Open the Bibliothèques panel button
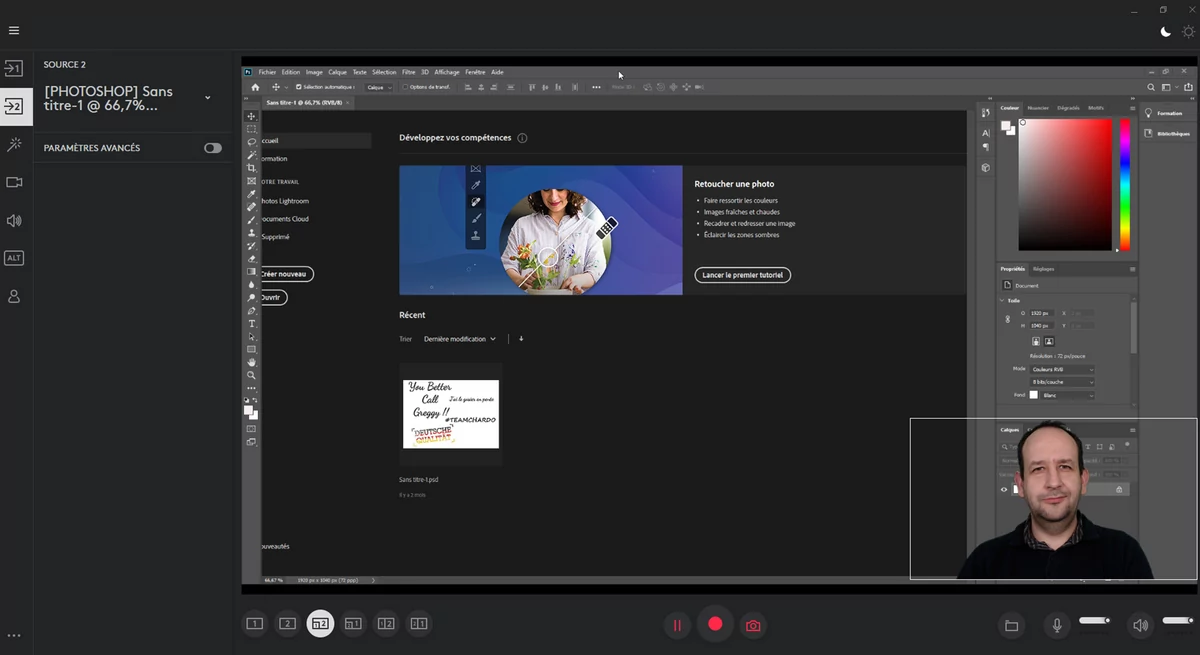The height and width of the screenshot is (655, 1200). pos(1167,133)
